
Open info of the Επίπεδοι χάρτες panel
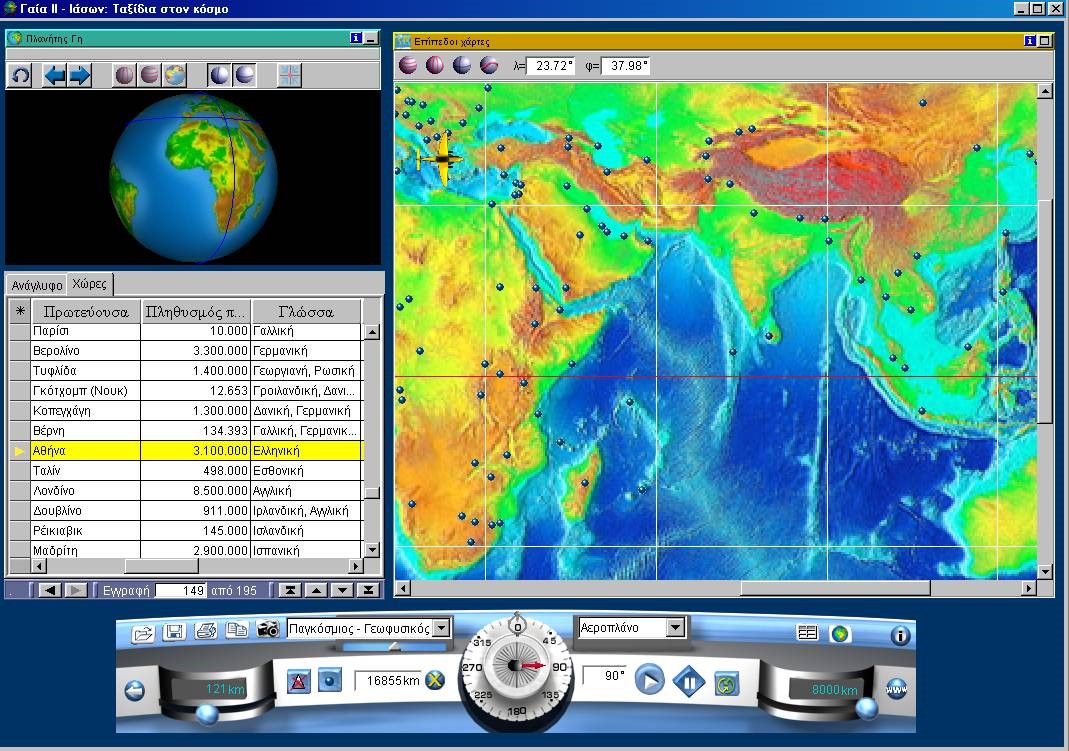tap(1029, 41)
